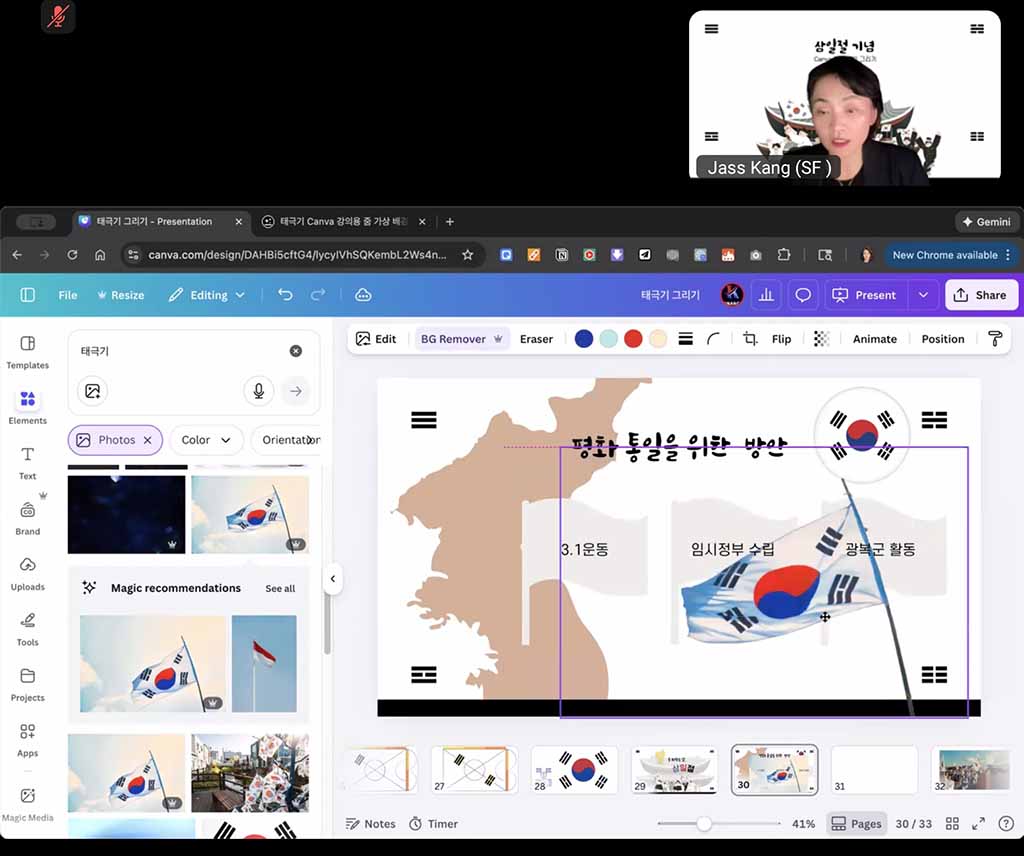
Task: Click the Share button
Action: 980,295
